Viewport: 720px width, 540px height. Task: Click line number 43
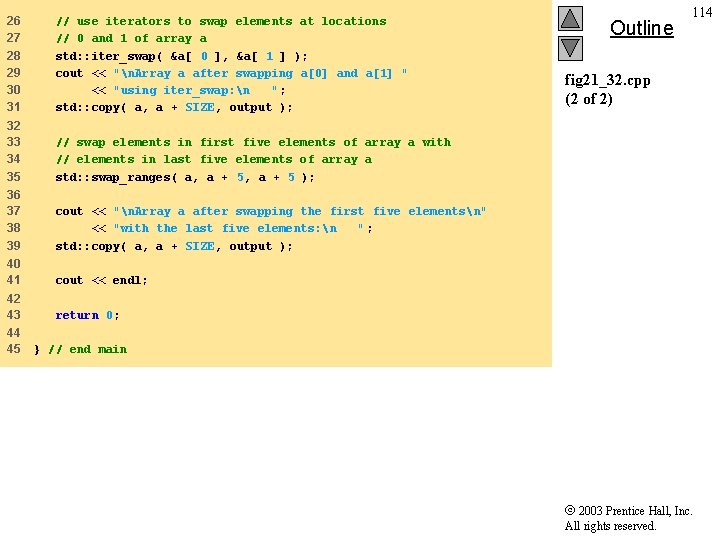click(x=13, y=315)
